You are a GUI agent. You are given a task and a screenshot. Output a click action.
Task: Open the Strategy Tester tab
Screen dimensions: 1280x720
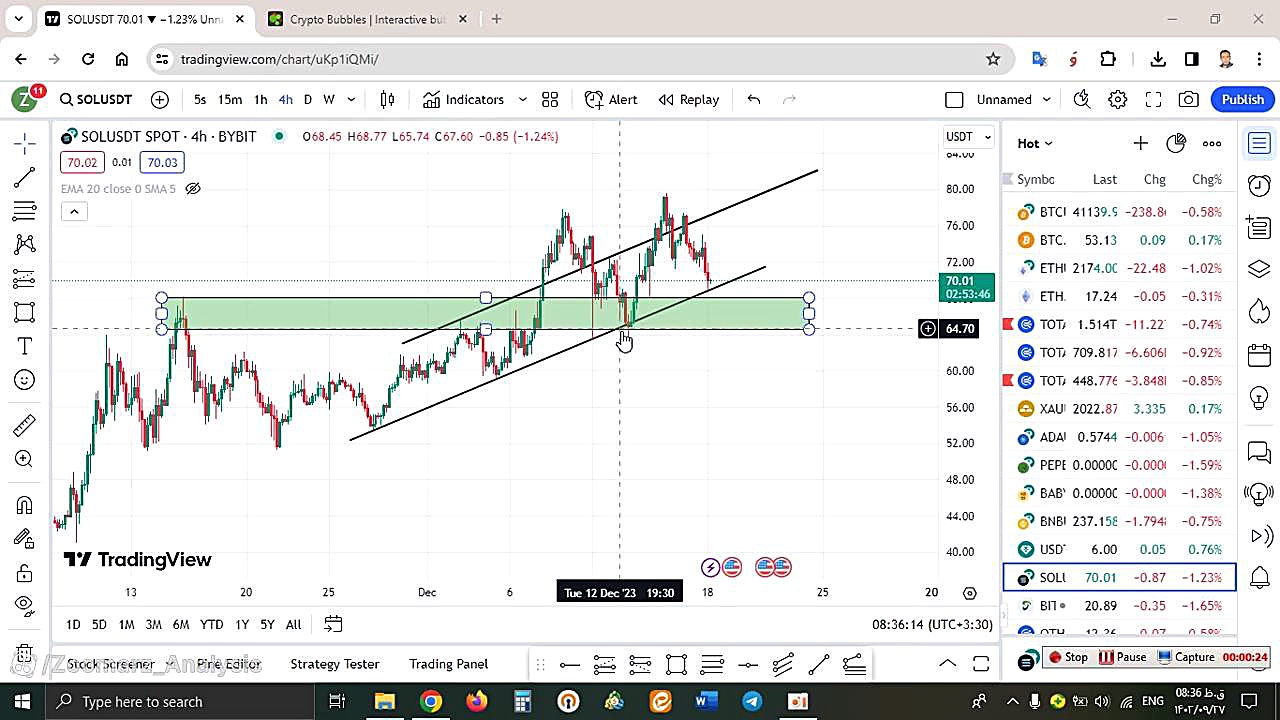pos(335,664)
